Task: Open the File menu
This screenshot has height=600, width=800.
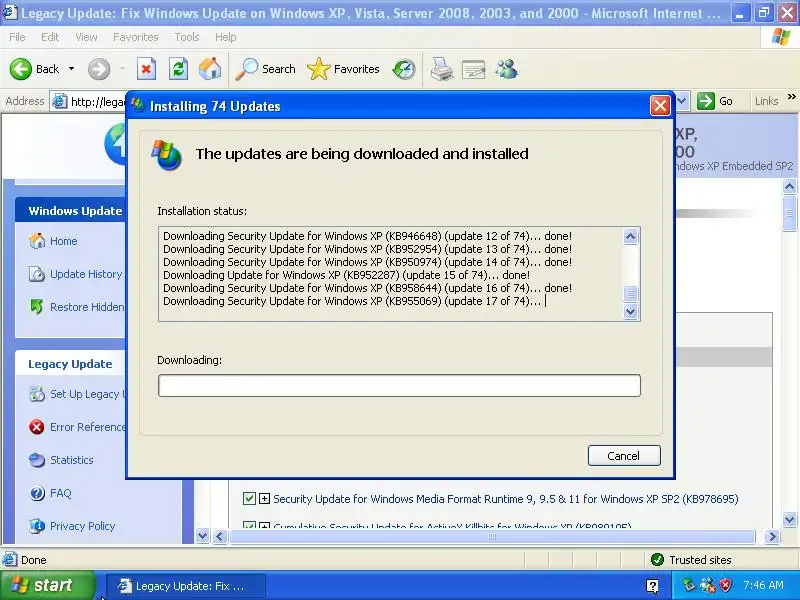Action: pos(17,37)
